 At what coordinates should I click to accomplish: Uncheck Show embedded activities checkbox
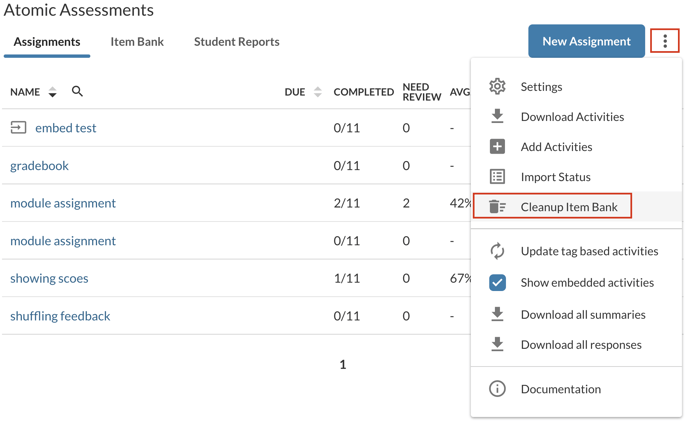coord(497,283)
